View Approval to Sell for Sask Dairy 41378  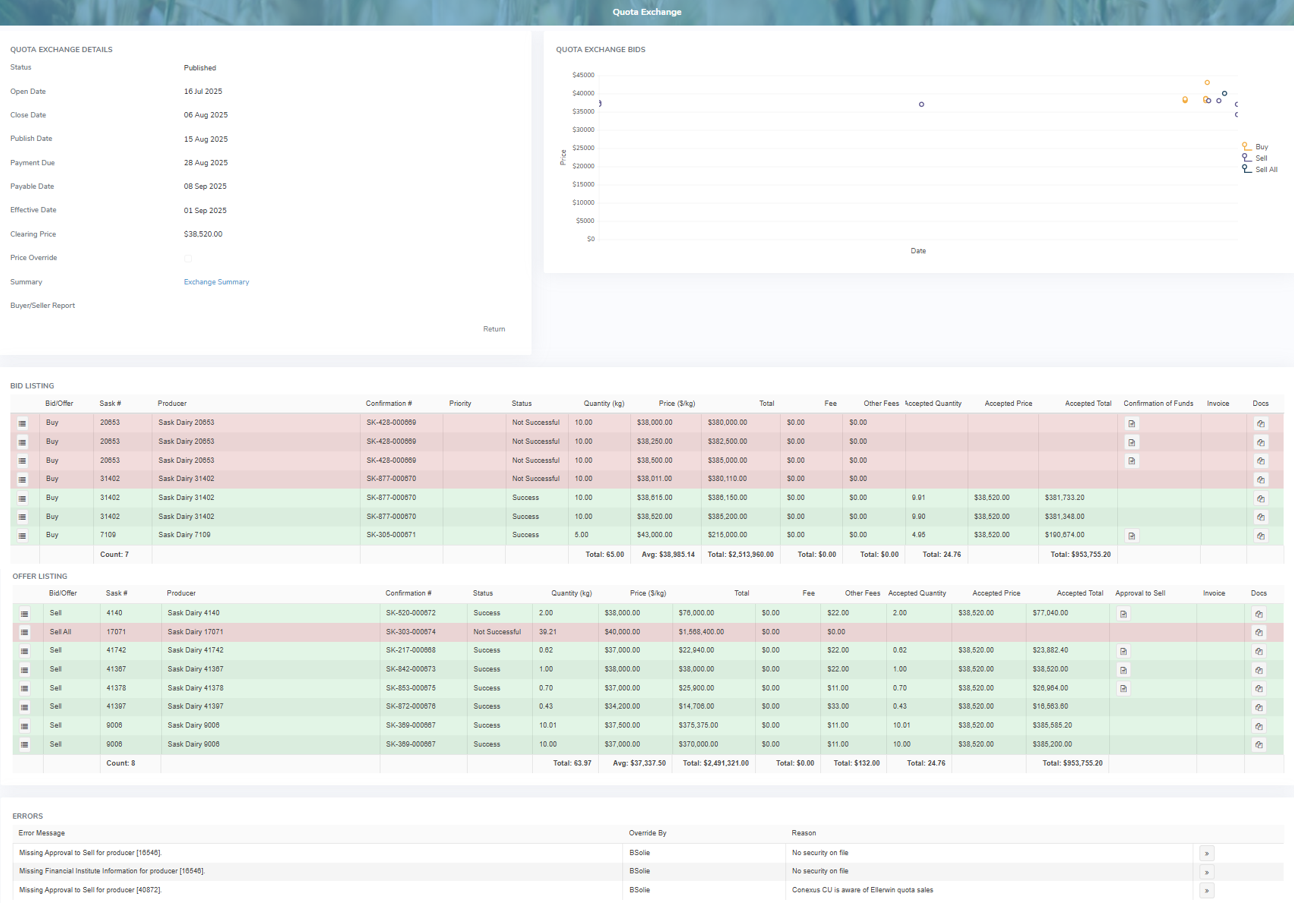click(1123, 689)
